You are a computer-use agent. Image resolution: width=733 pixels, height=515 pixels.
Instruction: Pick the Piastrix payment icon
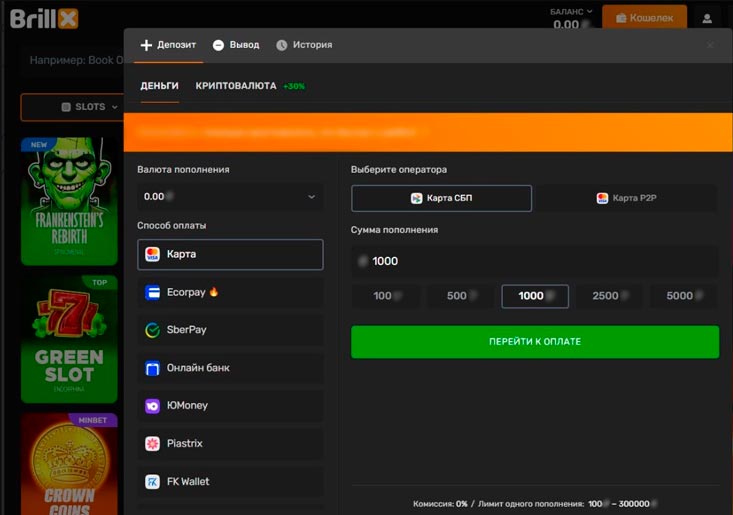[153, 444]
